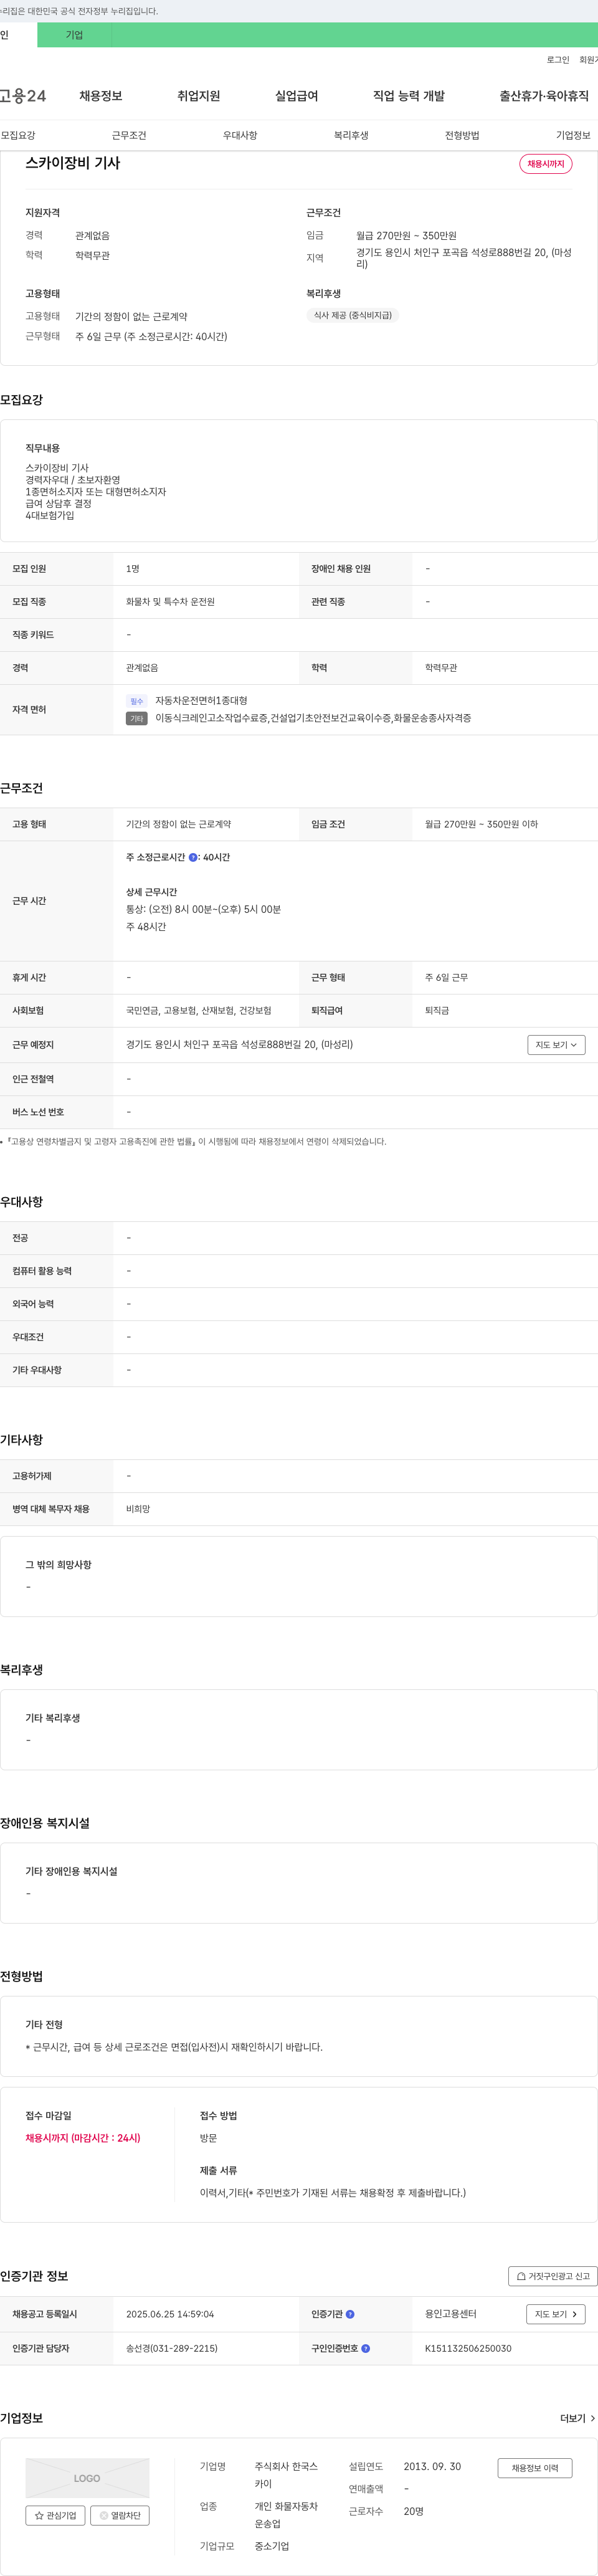598x2576 pixels.
Task: Jump to the 전형방법 section tab
Action: tap(462, 135)
